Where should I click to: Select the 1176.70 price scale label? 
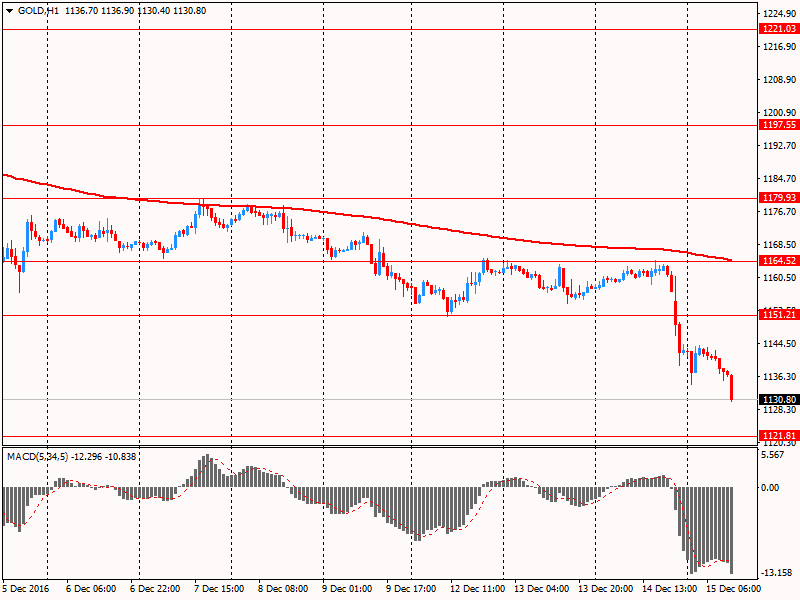click(779, 212)
